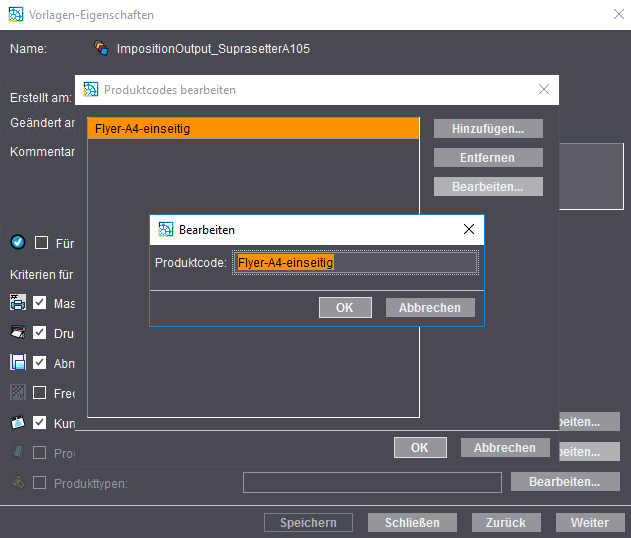The image size is (631, 538).
Task: Untick the 'Kun' criteria checkbox
Action: tap(40, 422)
